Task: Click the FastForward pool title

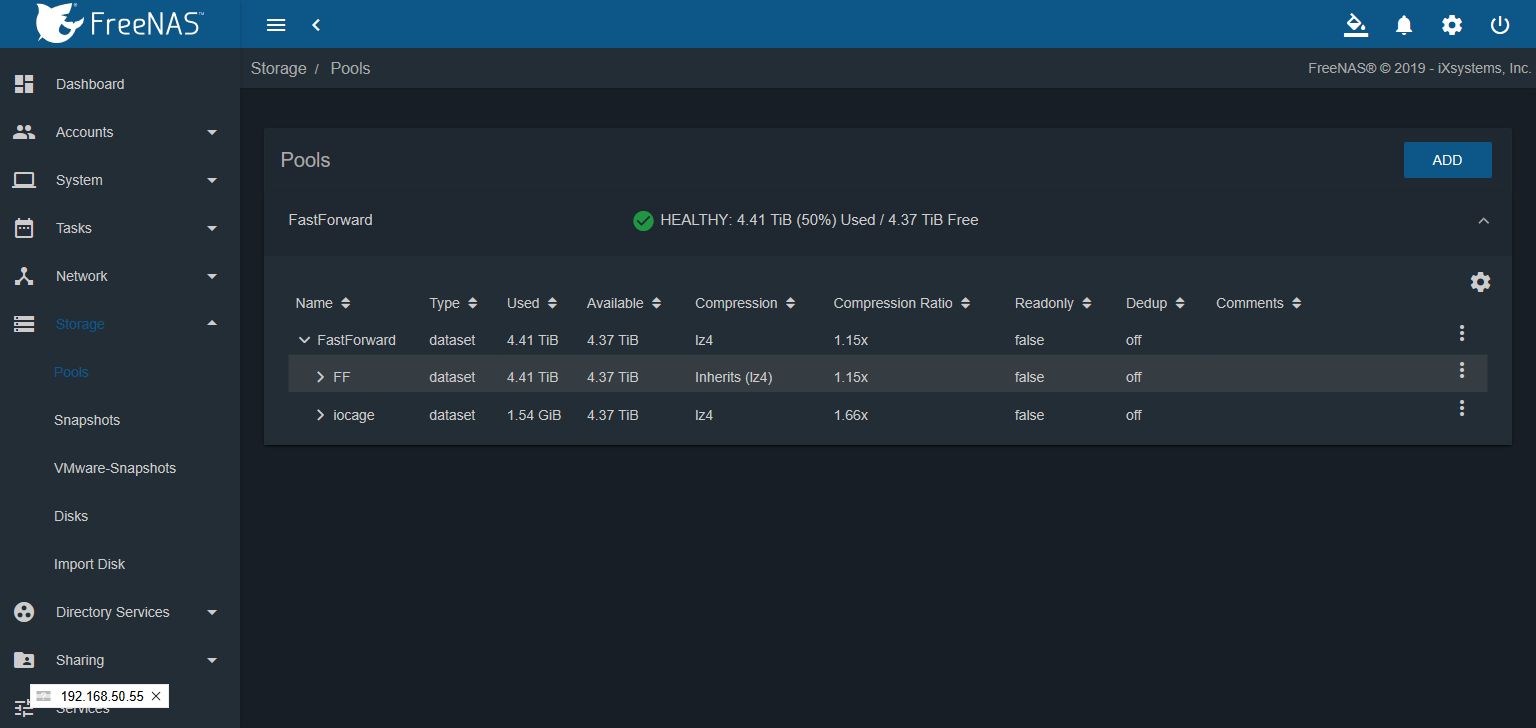Action: click(x=330, y=220)
